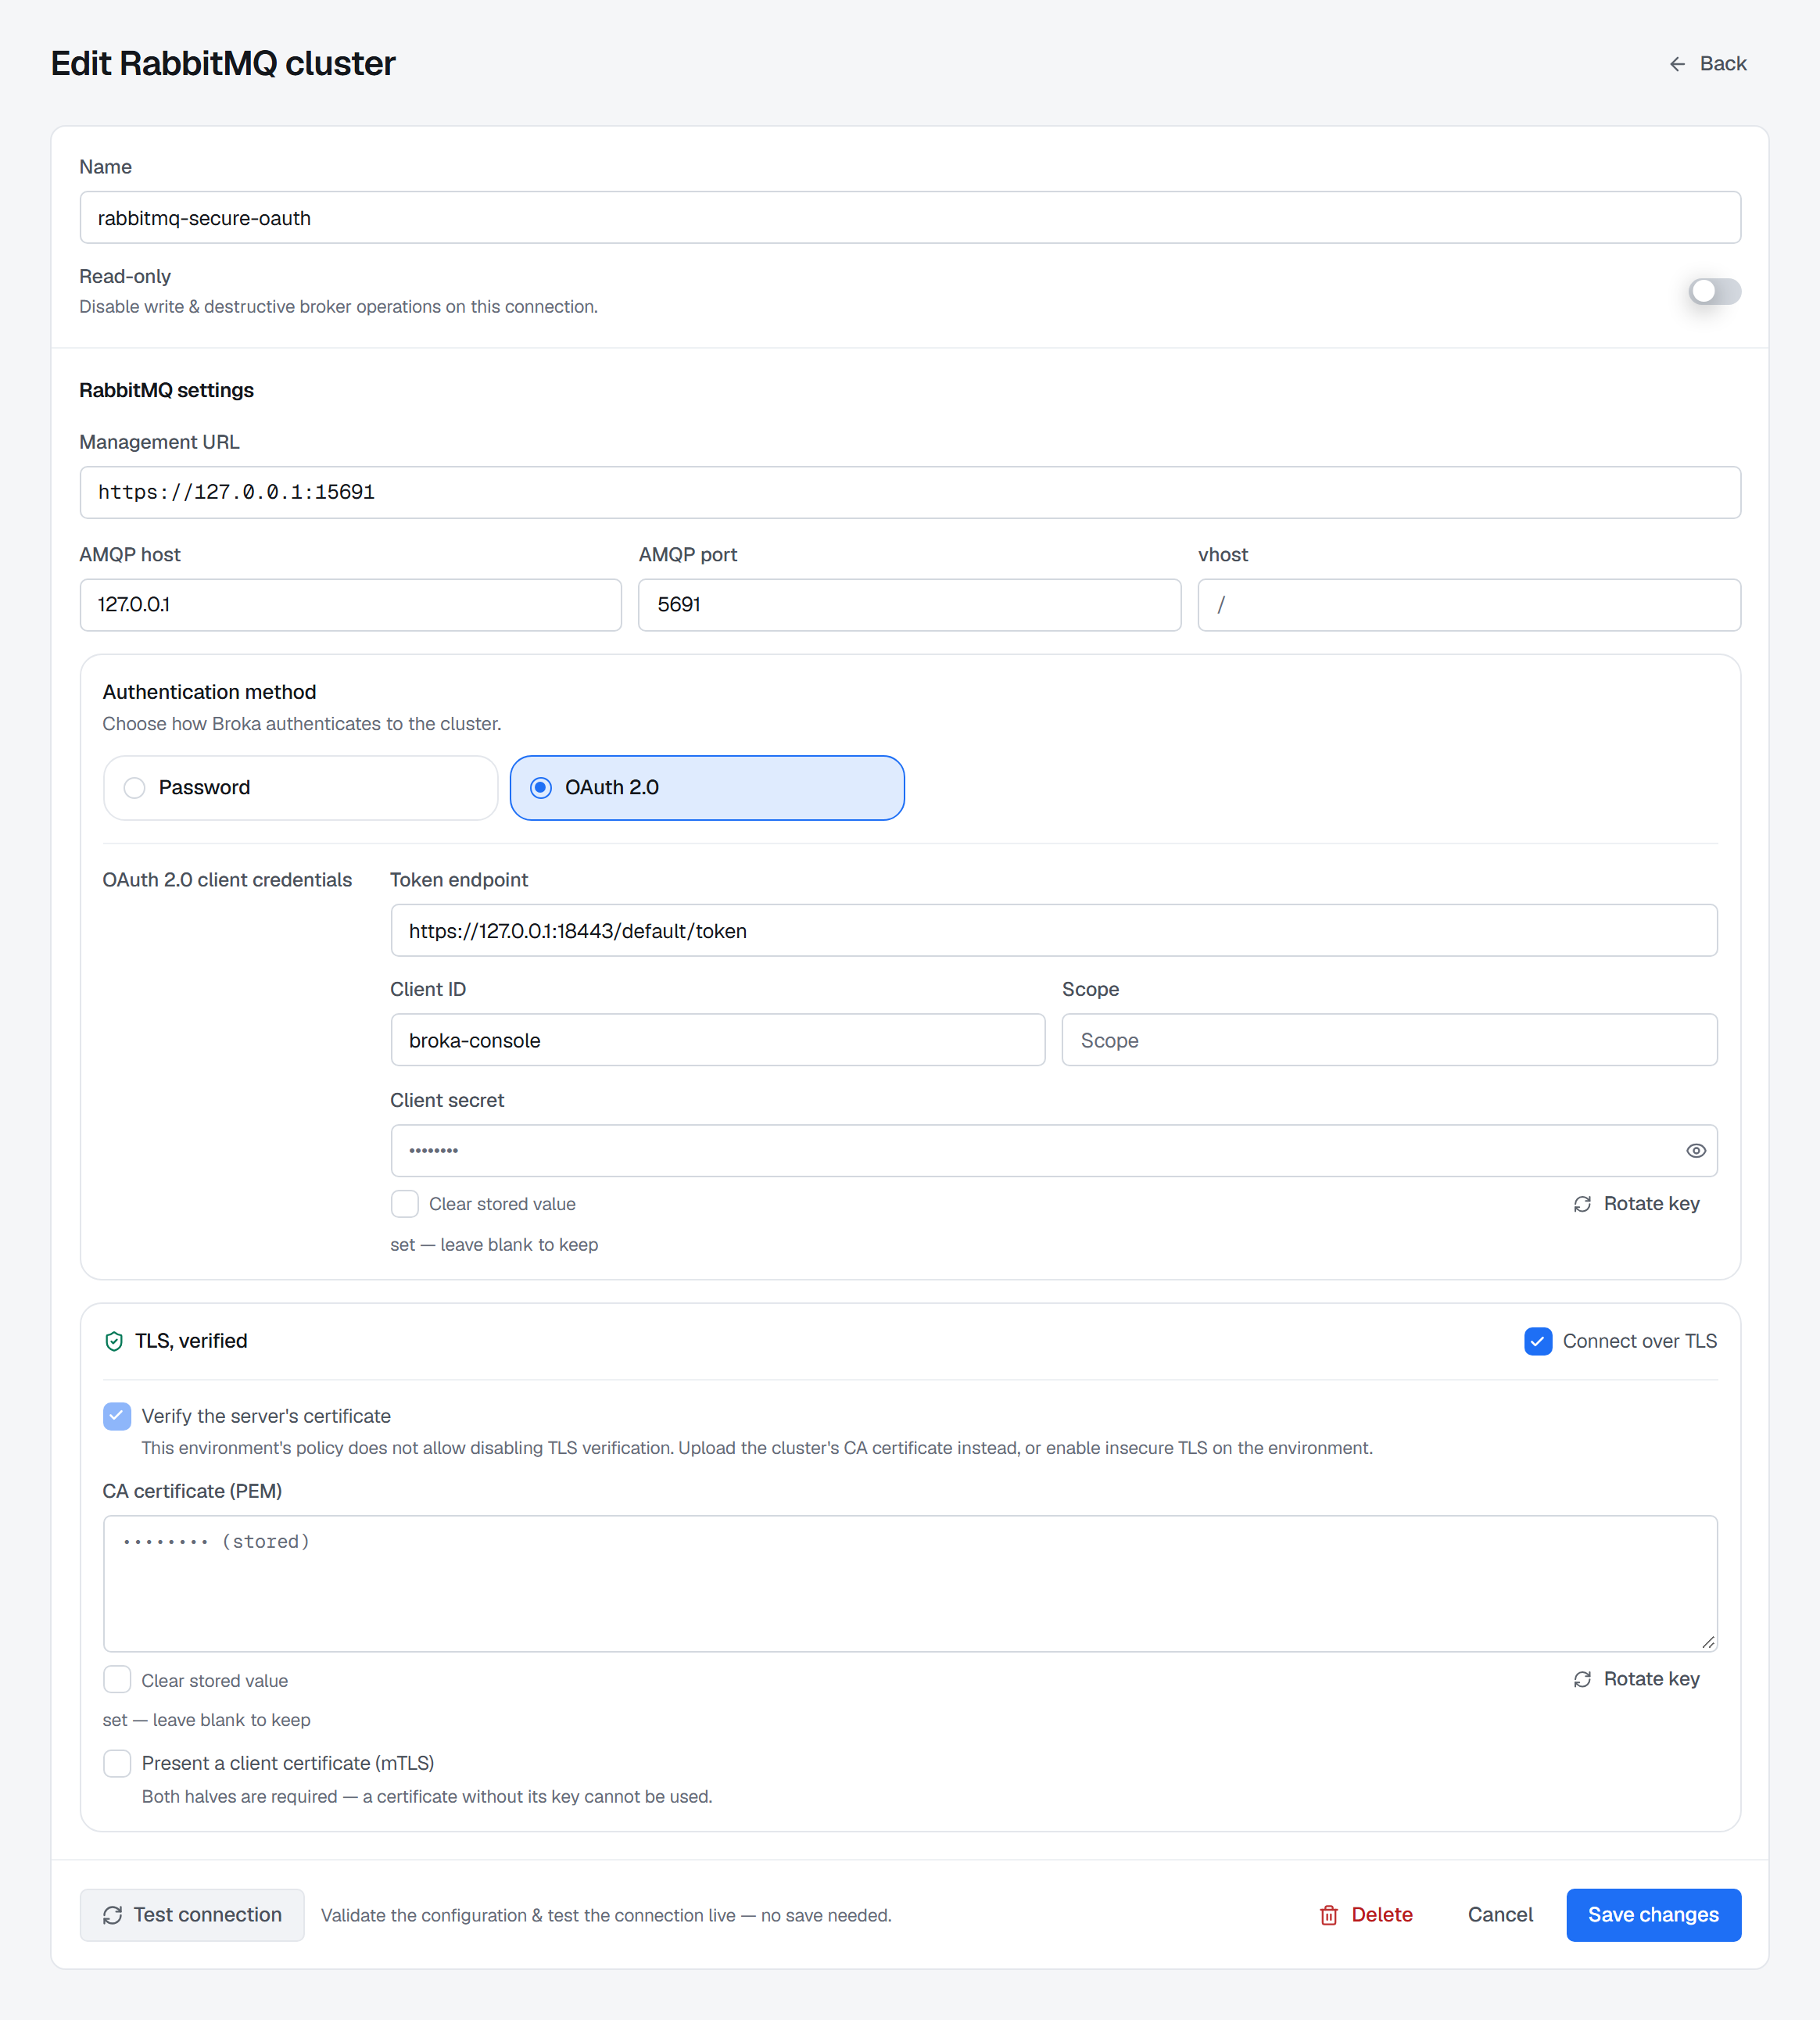Image resolution: width=1820 pixels, height=2020 pixels.
Task: Click the 'Authentication method' heading
Action: click(x=209, y=692)
